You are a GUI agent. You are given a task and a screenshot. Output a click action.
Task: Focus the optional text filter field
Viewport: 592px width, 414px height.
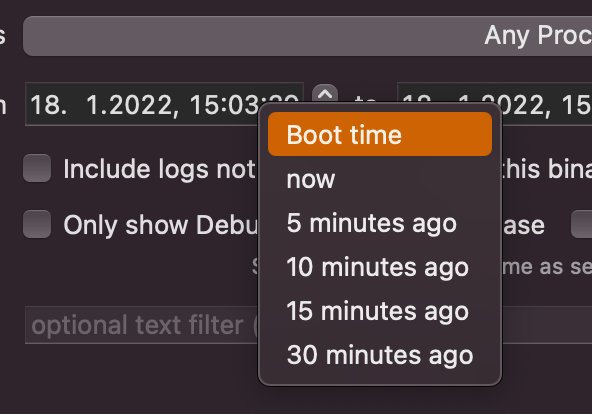142,325
